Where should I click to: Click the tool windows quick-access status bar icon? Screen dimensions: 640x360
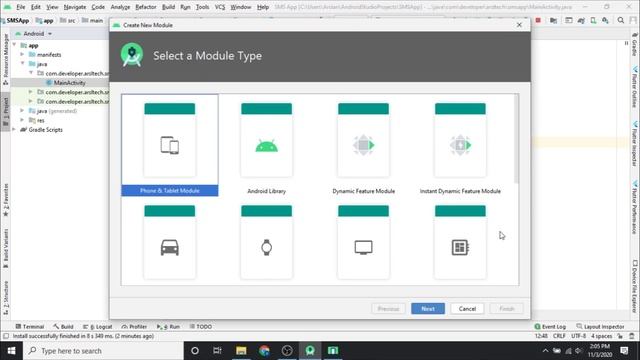pyautogui.click(x=6, y=336)
